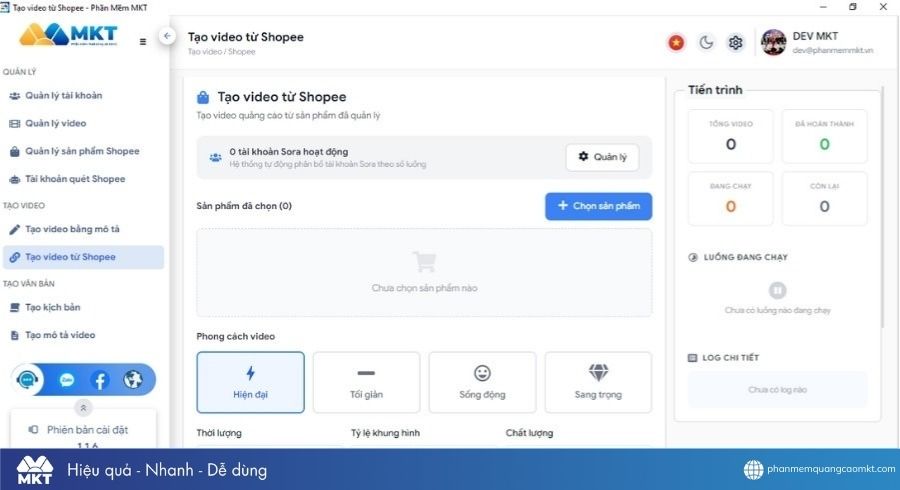The image size is (900, 490).
Task: Switch language via Vietnam flag icon
Action: (x=676, y=42)
